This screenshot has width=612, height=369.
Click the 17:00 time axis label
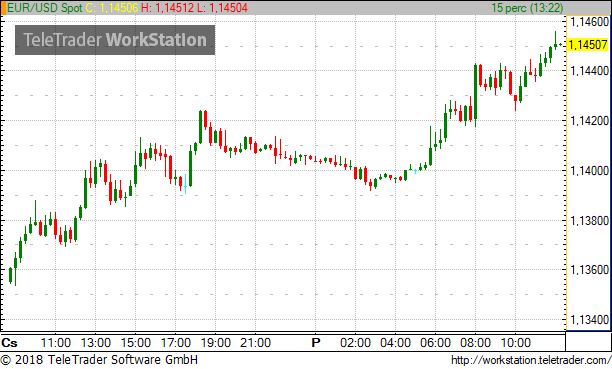176,343
